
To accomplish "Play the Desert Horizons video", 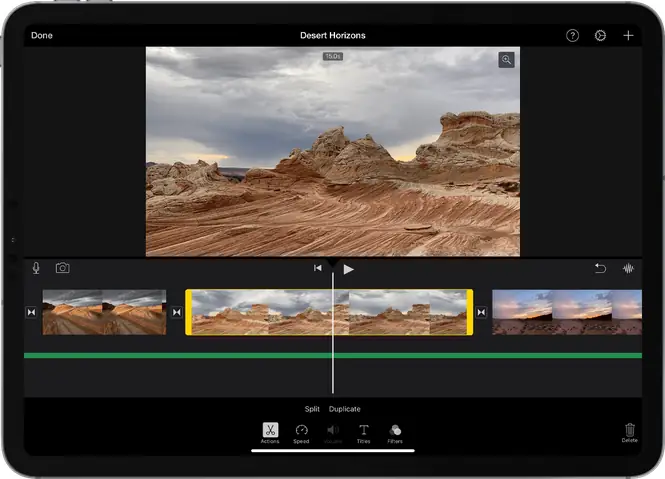I will point(348,269).
